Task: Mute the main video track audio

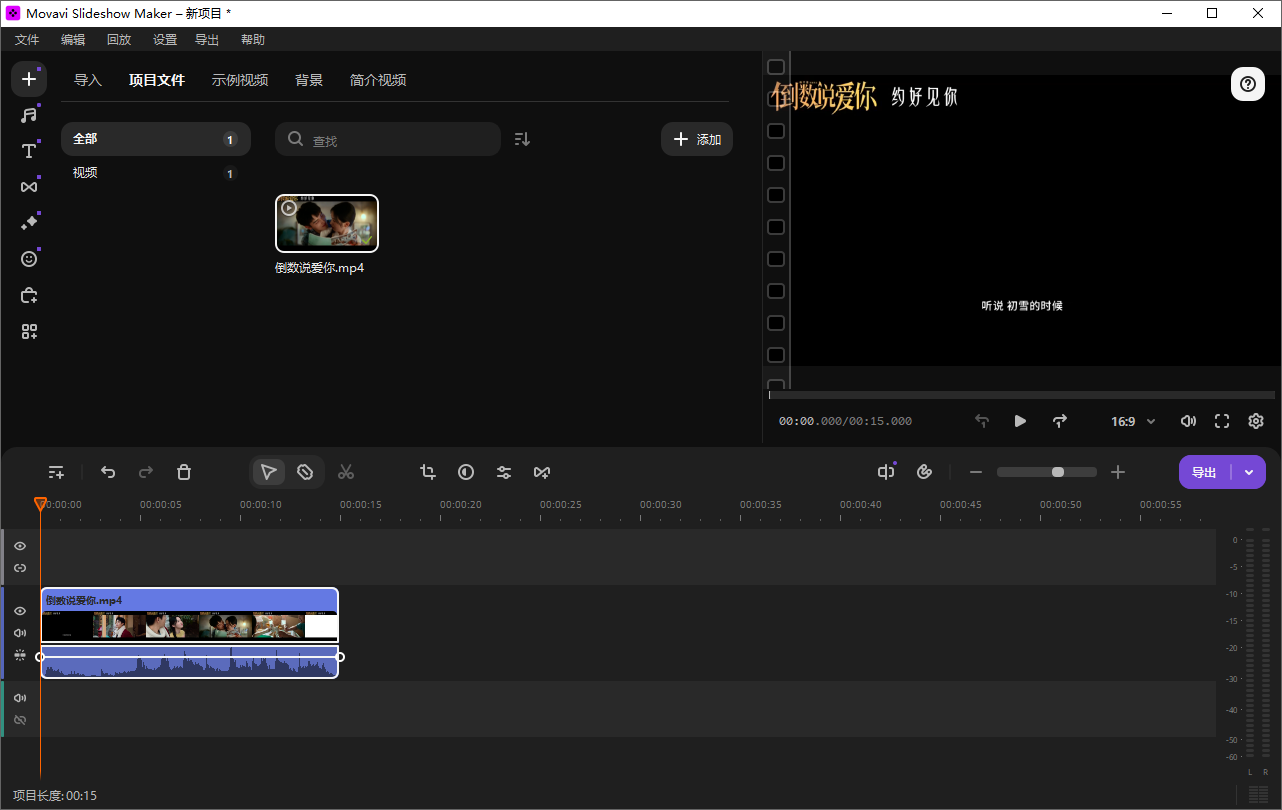Action: 20,632
